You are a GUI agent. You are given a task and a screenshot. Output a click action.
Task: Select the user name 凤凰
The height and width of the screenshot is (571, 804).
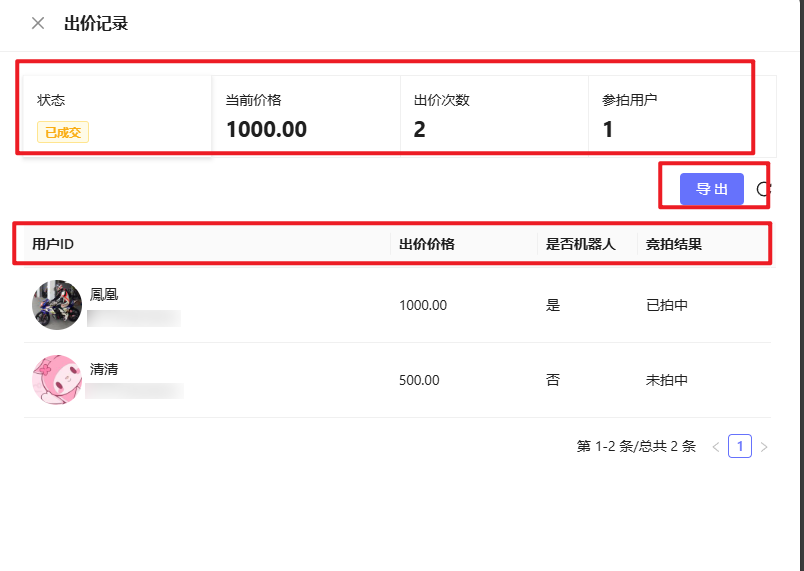coord(104,294)
